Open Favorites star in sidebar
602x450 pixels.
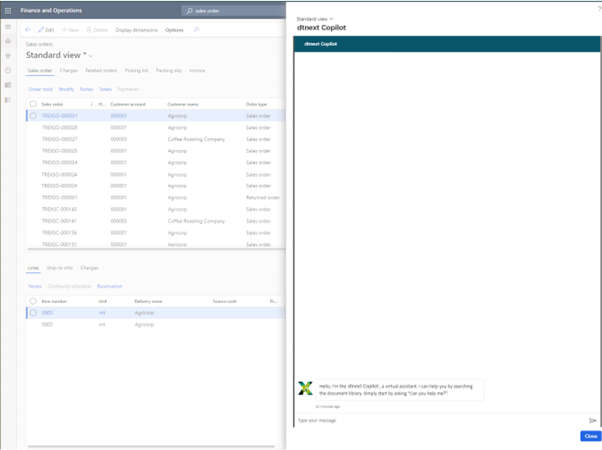pyautogui.click(x=8, y=56)
